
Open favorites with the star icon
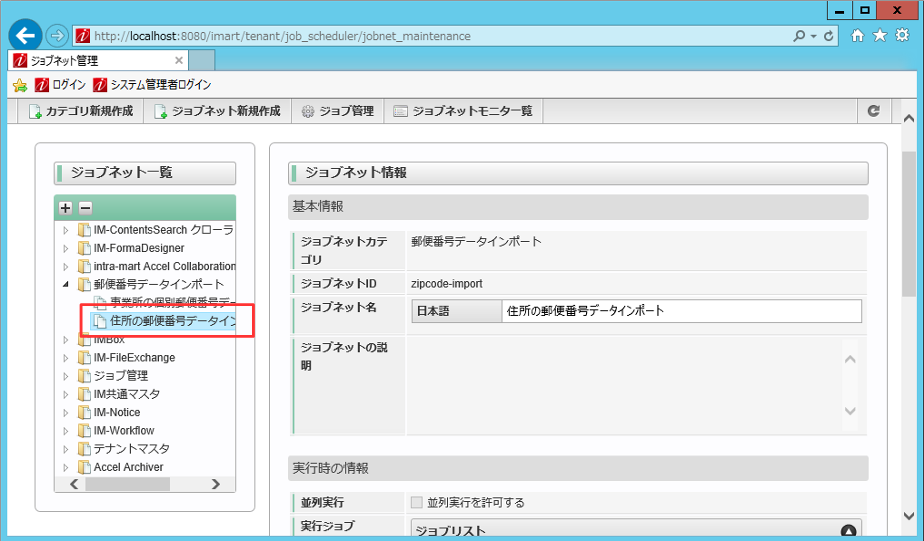tap(880, 35)
